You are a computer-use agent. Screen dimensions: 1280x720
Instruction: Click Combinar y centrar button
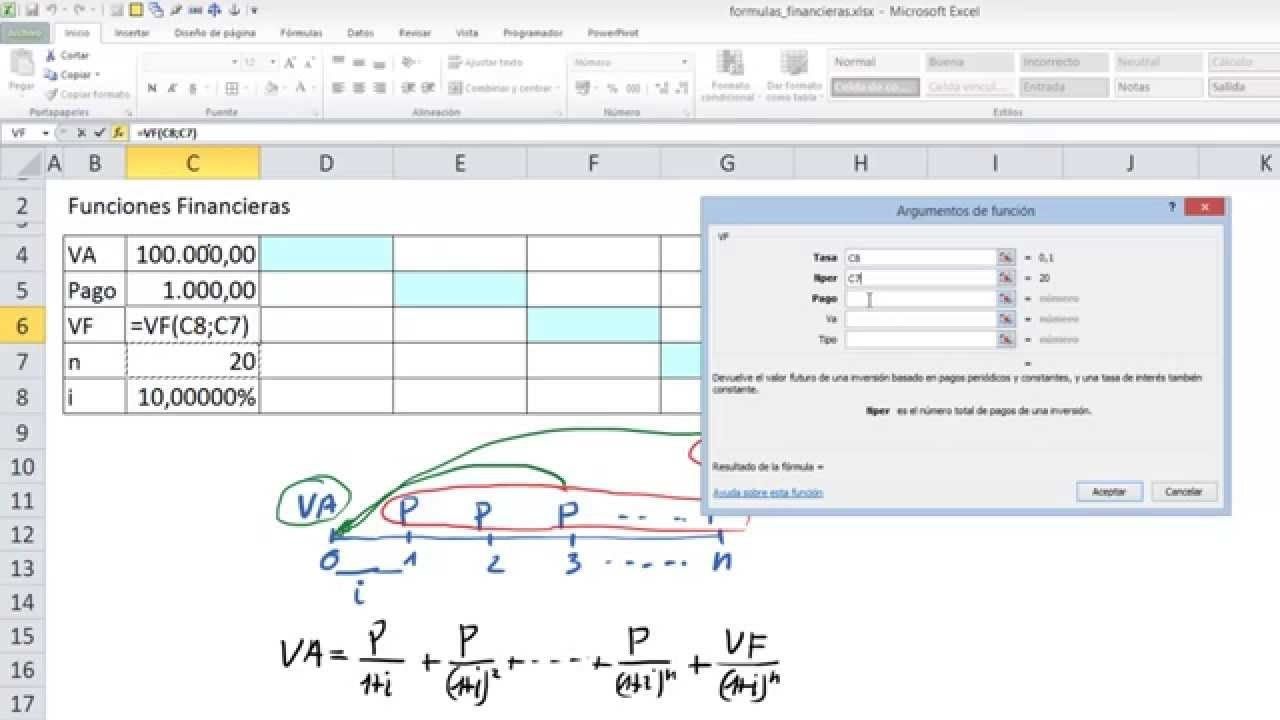(x=501, y=88)
